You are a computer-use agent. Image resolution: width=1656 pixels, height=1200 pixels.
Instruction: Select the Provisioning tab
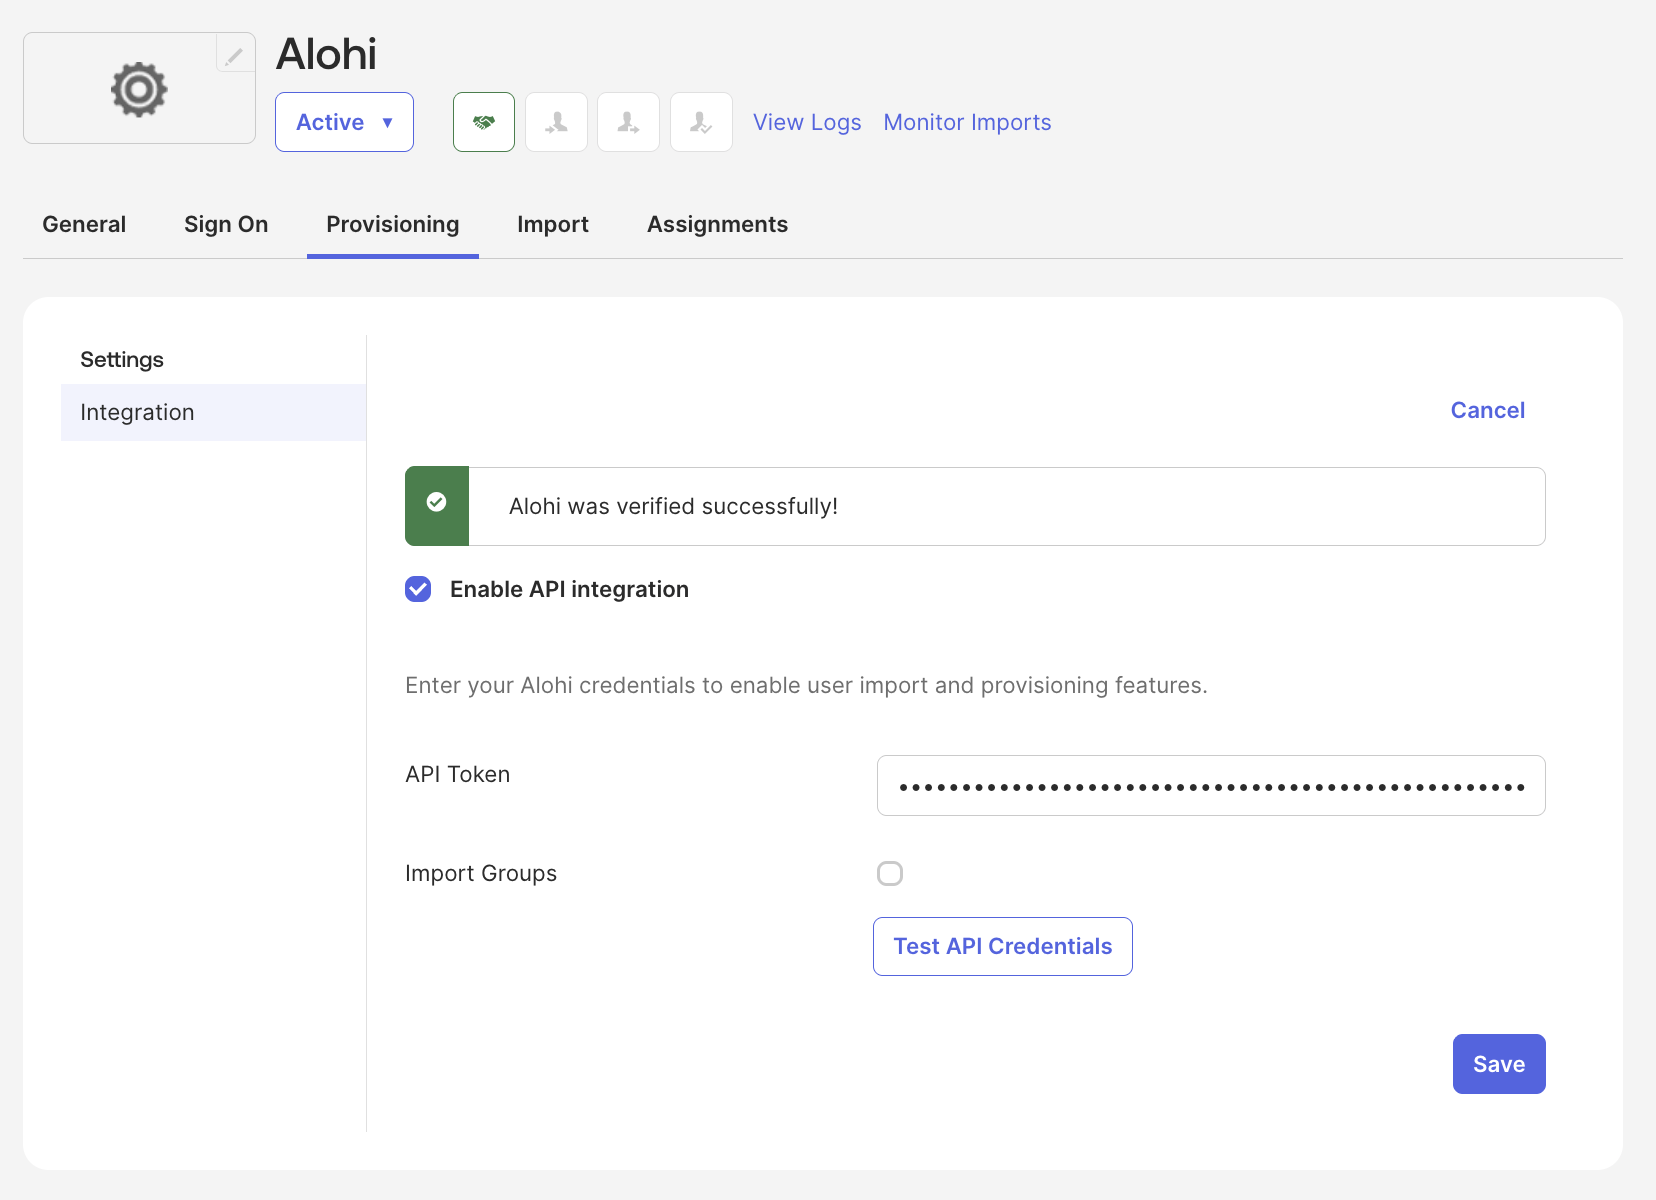coord(393,224)
